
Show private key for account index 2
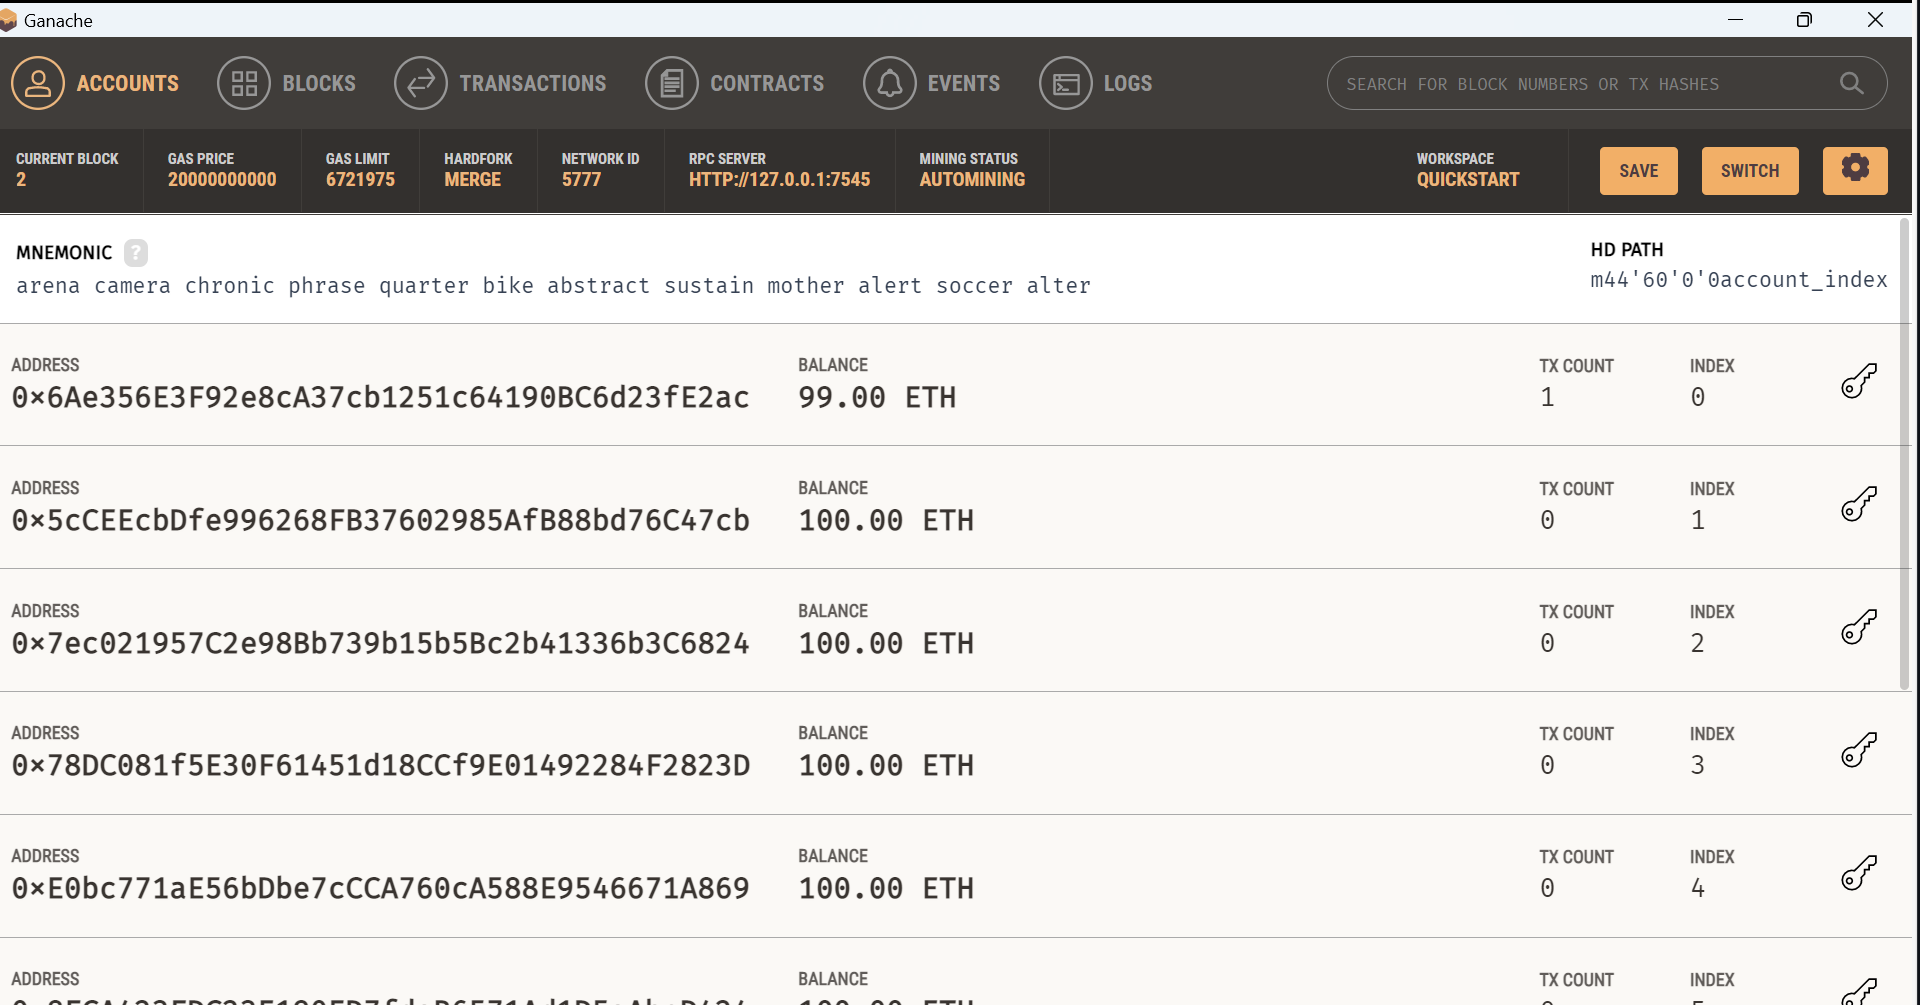[1859, 627]
